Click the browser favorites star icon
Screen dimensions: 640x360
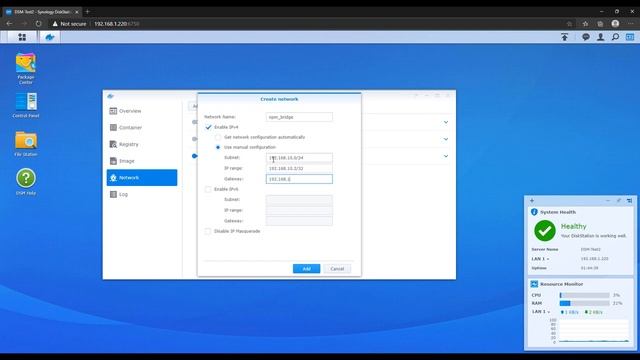[x=585, y=24]
